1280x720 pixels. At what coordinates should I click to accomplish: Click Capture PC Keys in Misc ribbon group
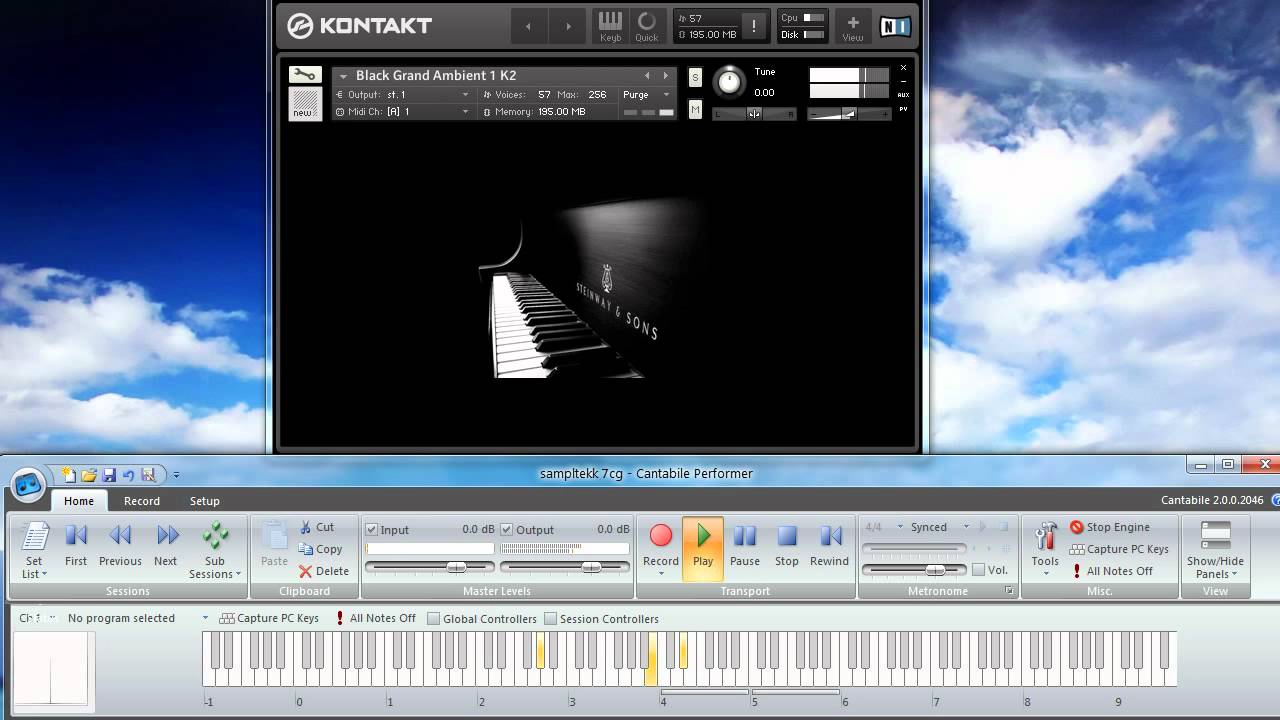[x=1119, y=549]
